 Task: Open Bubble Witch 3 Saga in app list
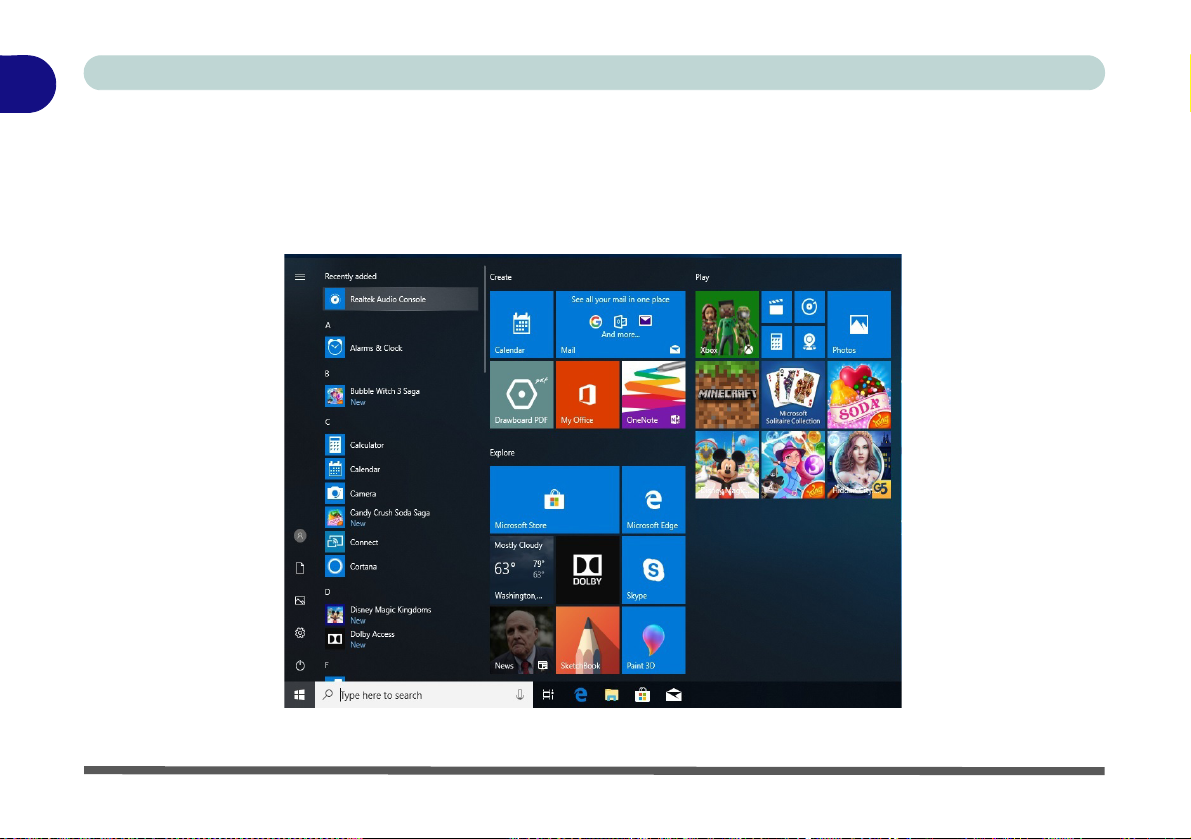tap(401, 396)
